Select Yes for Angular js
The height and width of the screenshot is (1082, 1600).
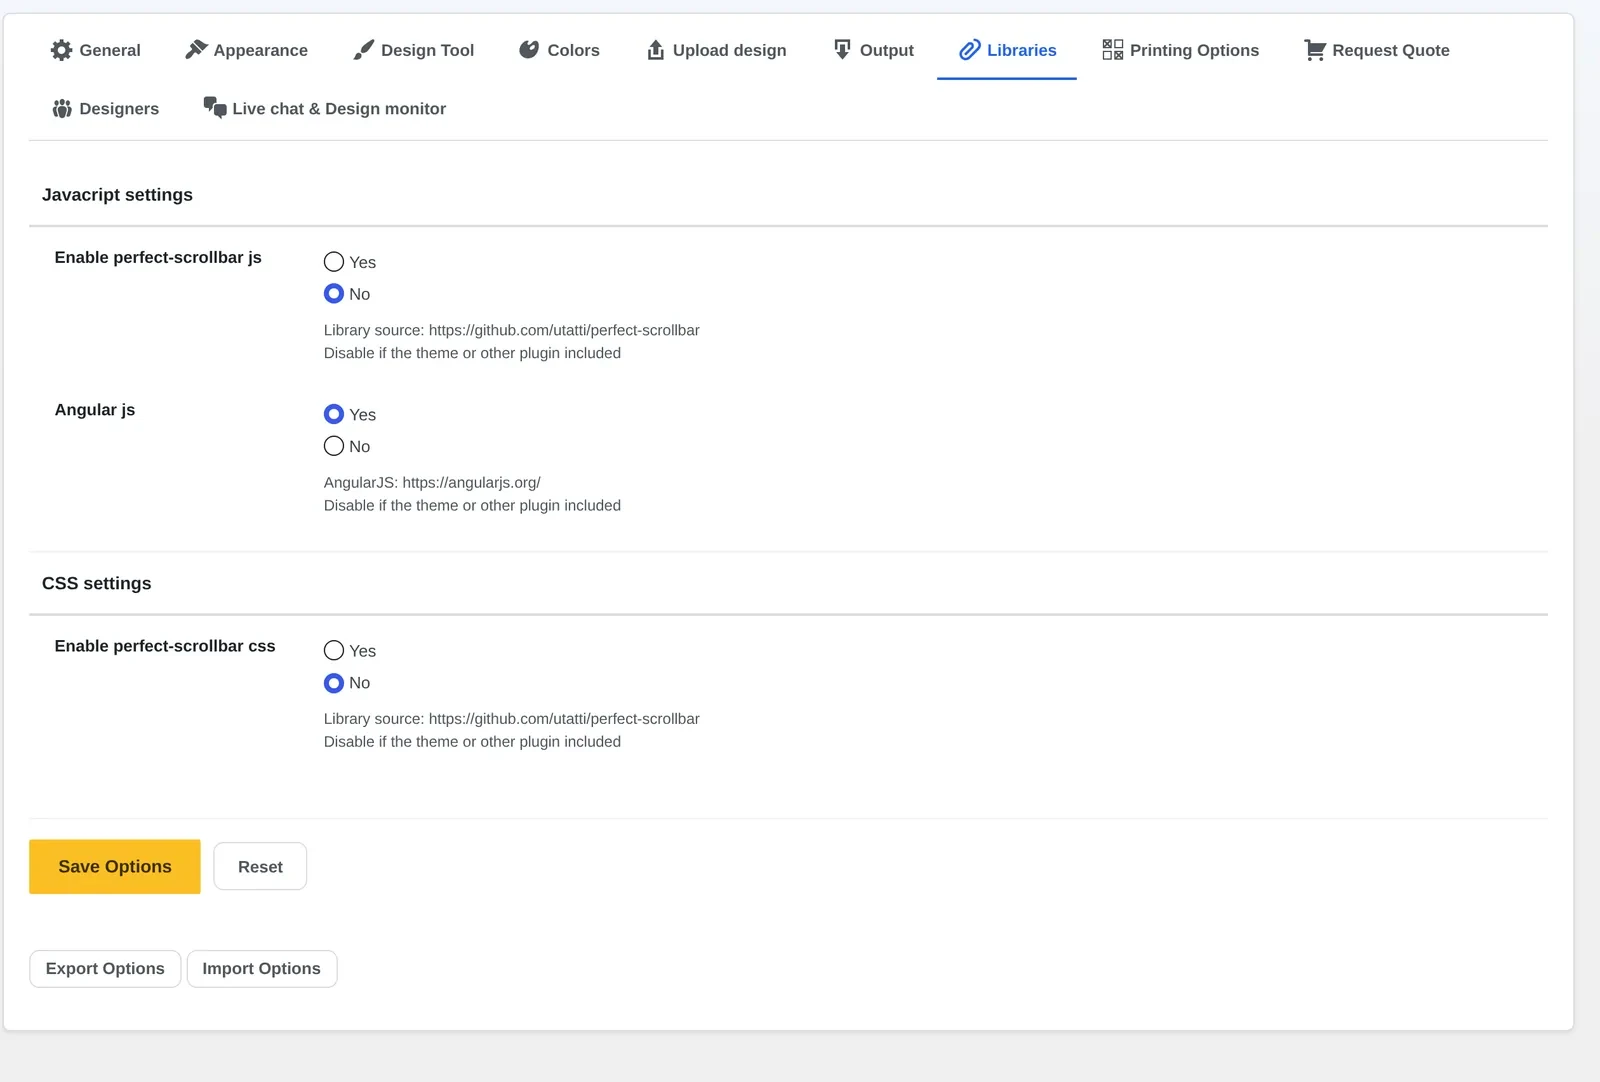pos(334,414)
